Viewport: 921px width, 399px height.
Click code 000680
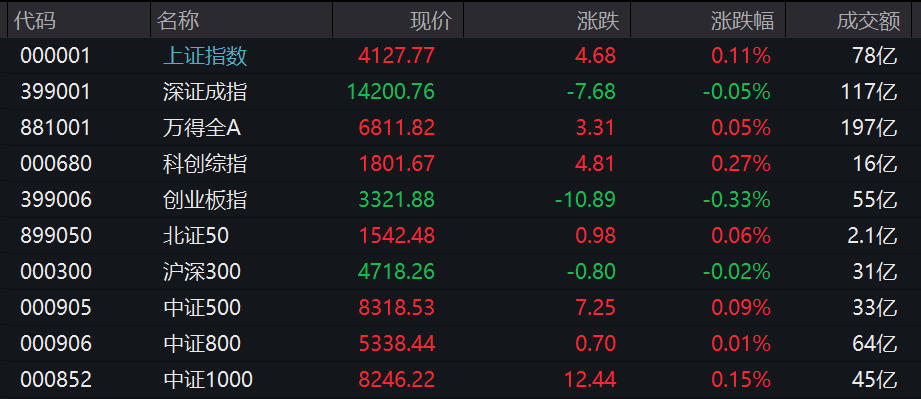(56, 163)
